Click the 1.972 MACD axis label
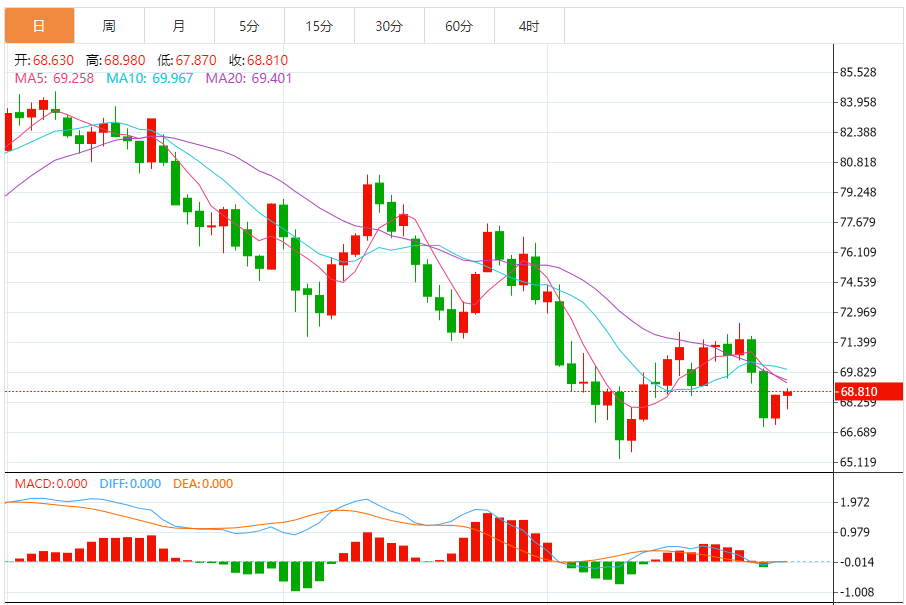906x605 pixels. [855, 502]
